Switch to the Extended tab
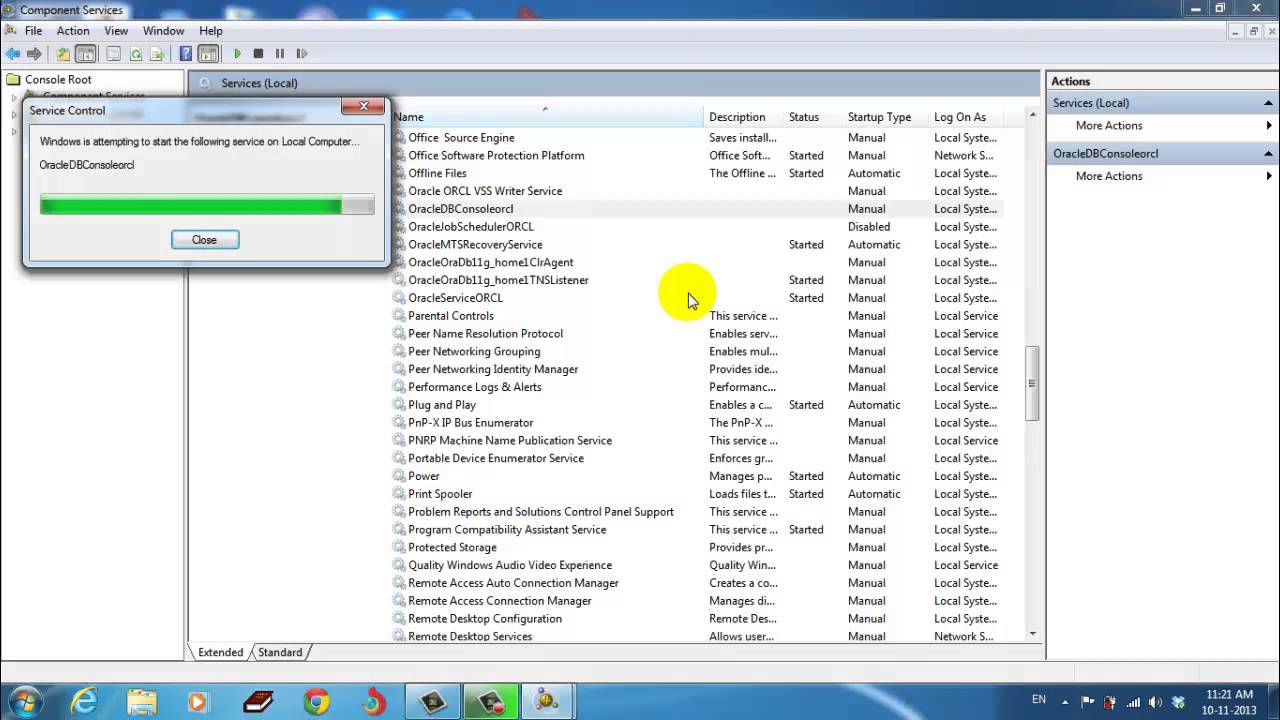The width and height of the screenshot is (1280, 720). pyautogui.click(x=220, y=652)
